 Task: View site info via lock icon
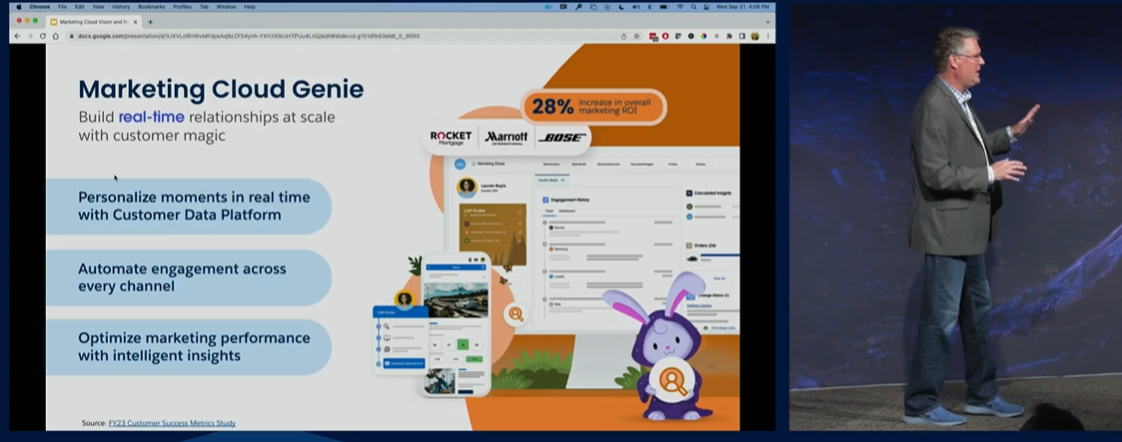[72, 36]
